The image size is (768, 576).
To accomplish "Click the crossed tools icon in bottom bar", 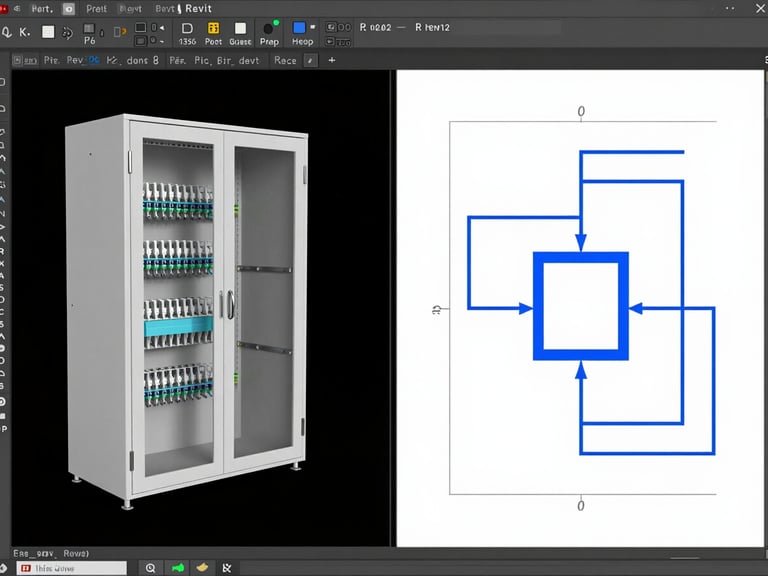I will tap(226, 568).
